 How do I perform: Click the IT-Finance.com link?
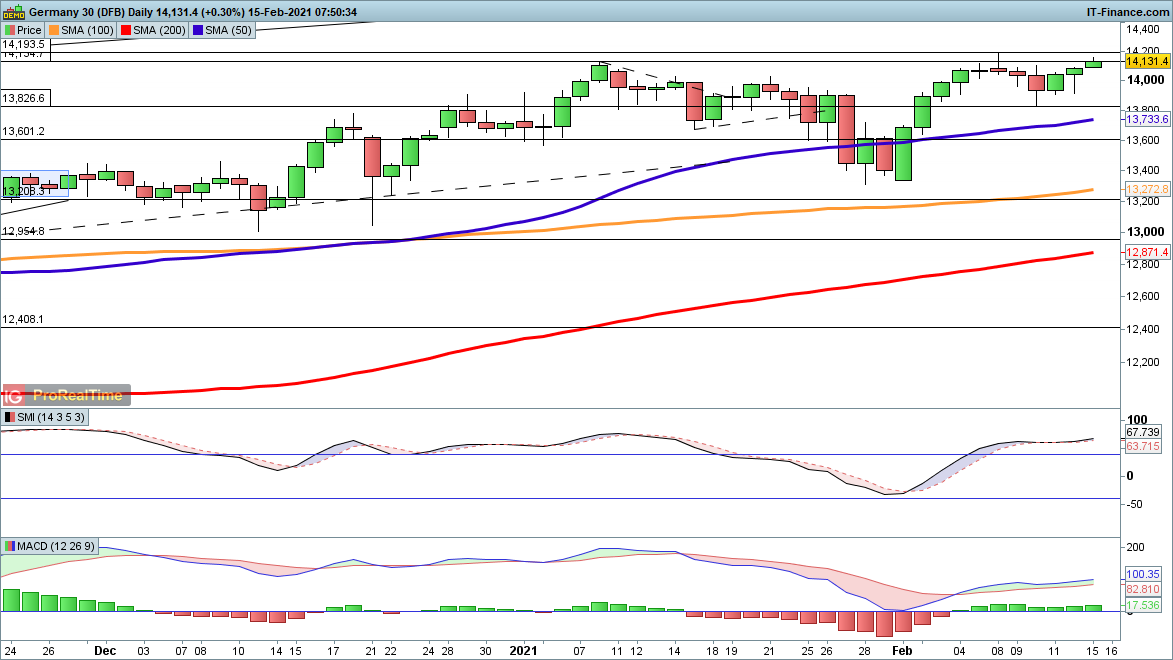point(1127,12)
